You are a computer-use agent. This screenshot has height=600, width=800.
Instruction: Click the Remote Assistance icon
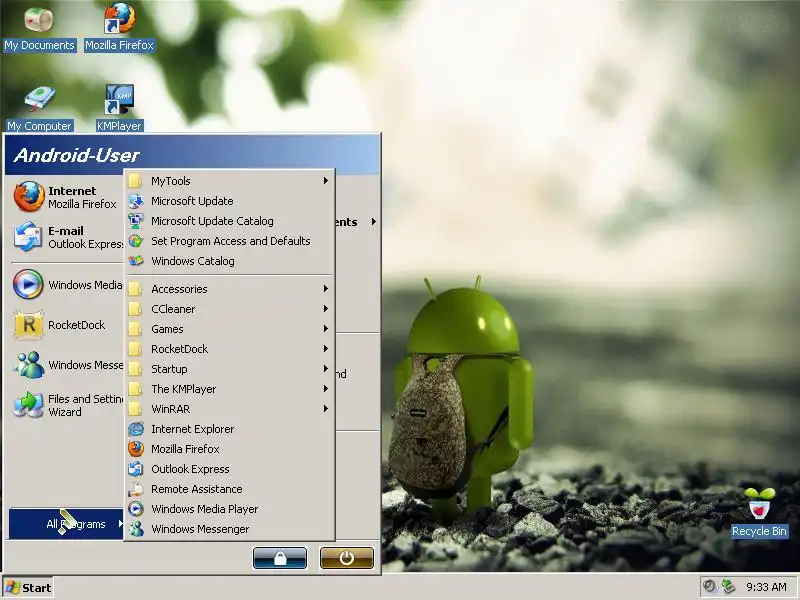(x=136, y=489)
